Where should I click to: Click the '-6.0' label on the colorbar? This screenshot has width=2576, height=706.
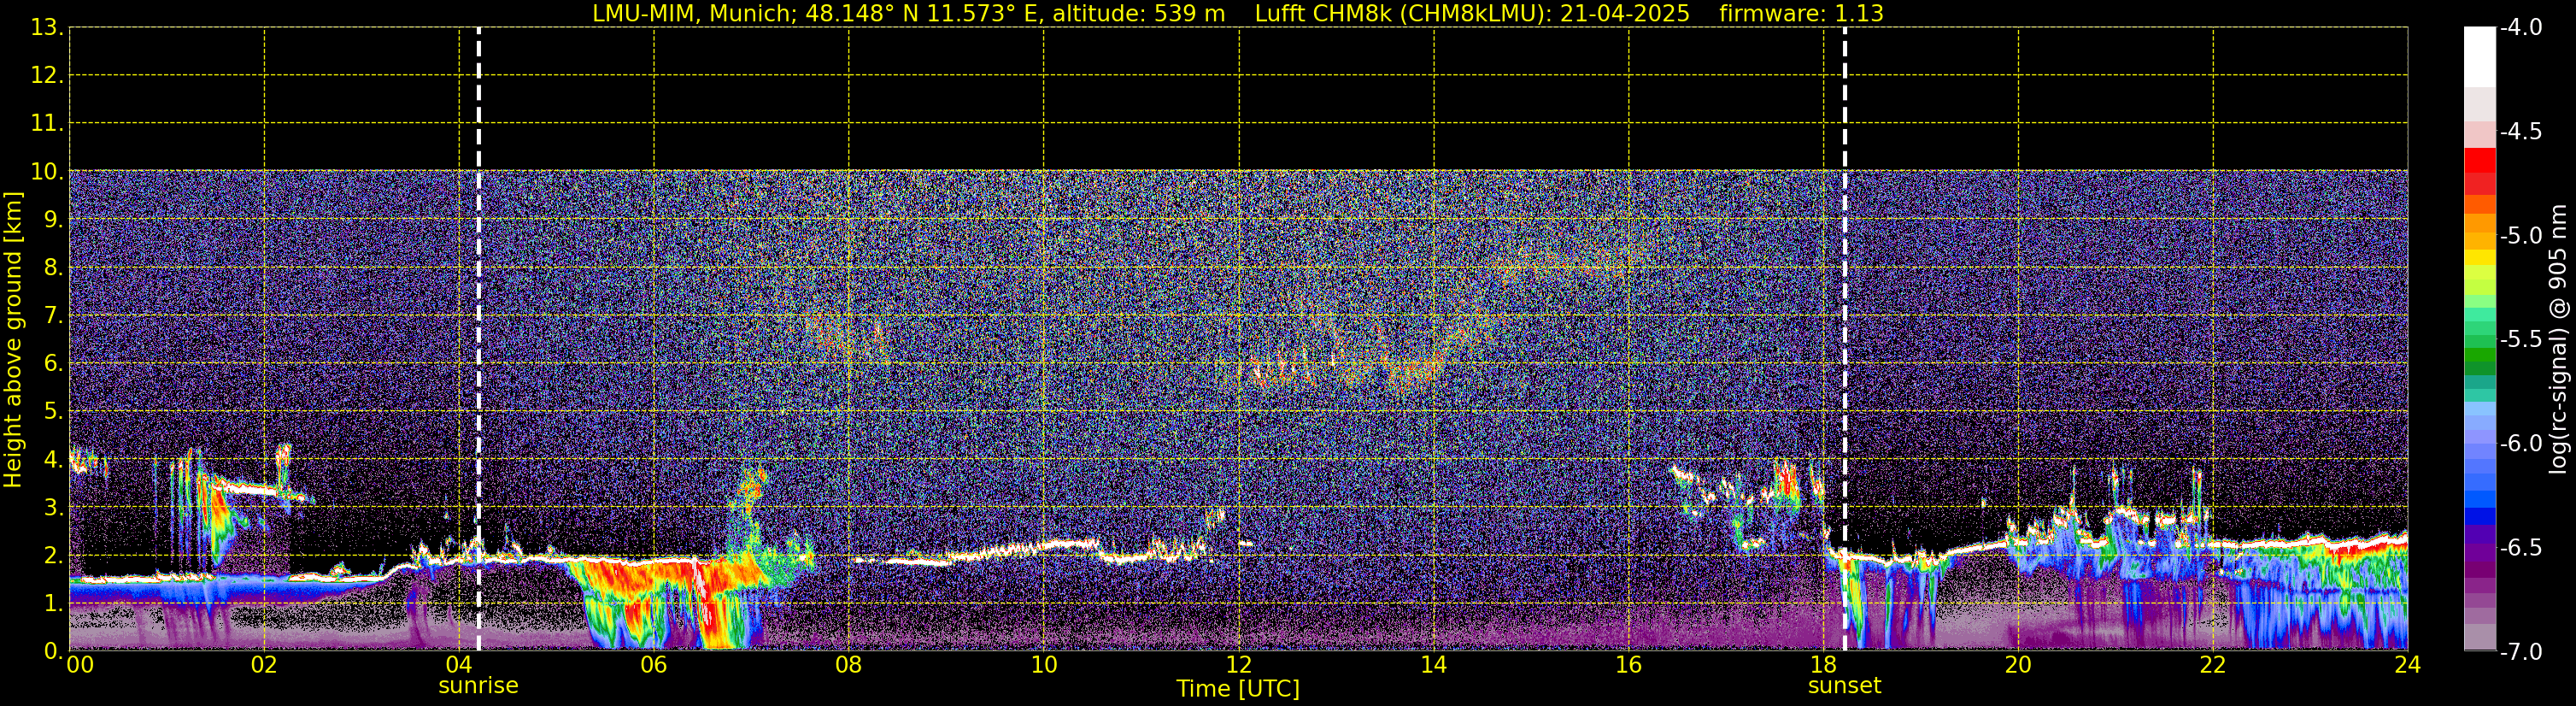[x=2520, y=444]
